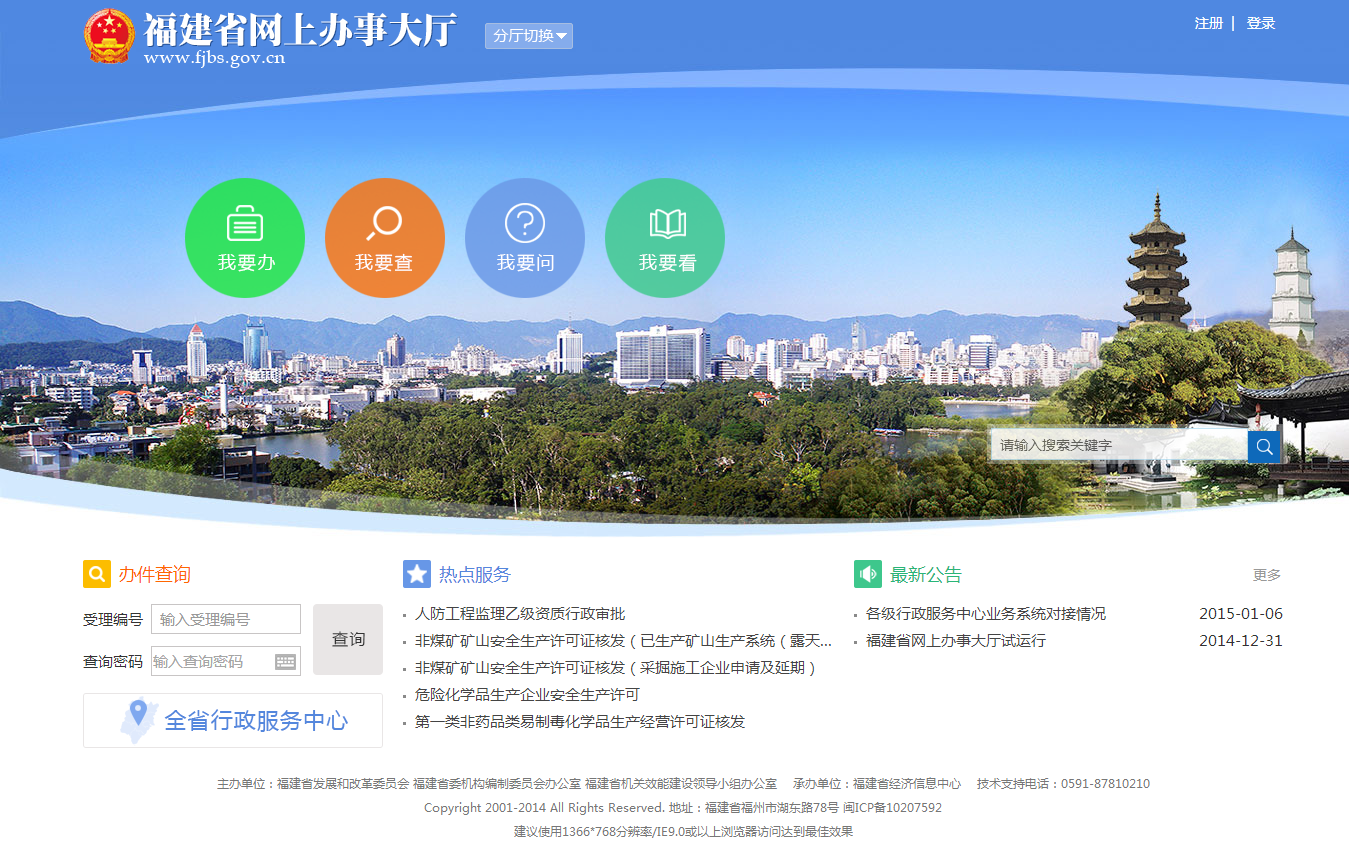The width and height of the screenshot is (1349, 858).
Task: Click the blue star 热点服务 icon
Action: pyautogui.click(x=417, y=574)
